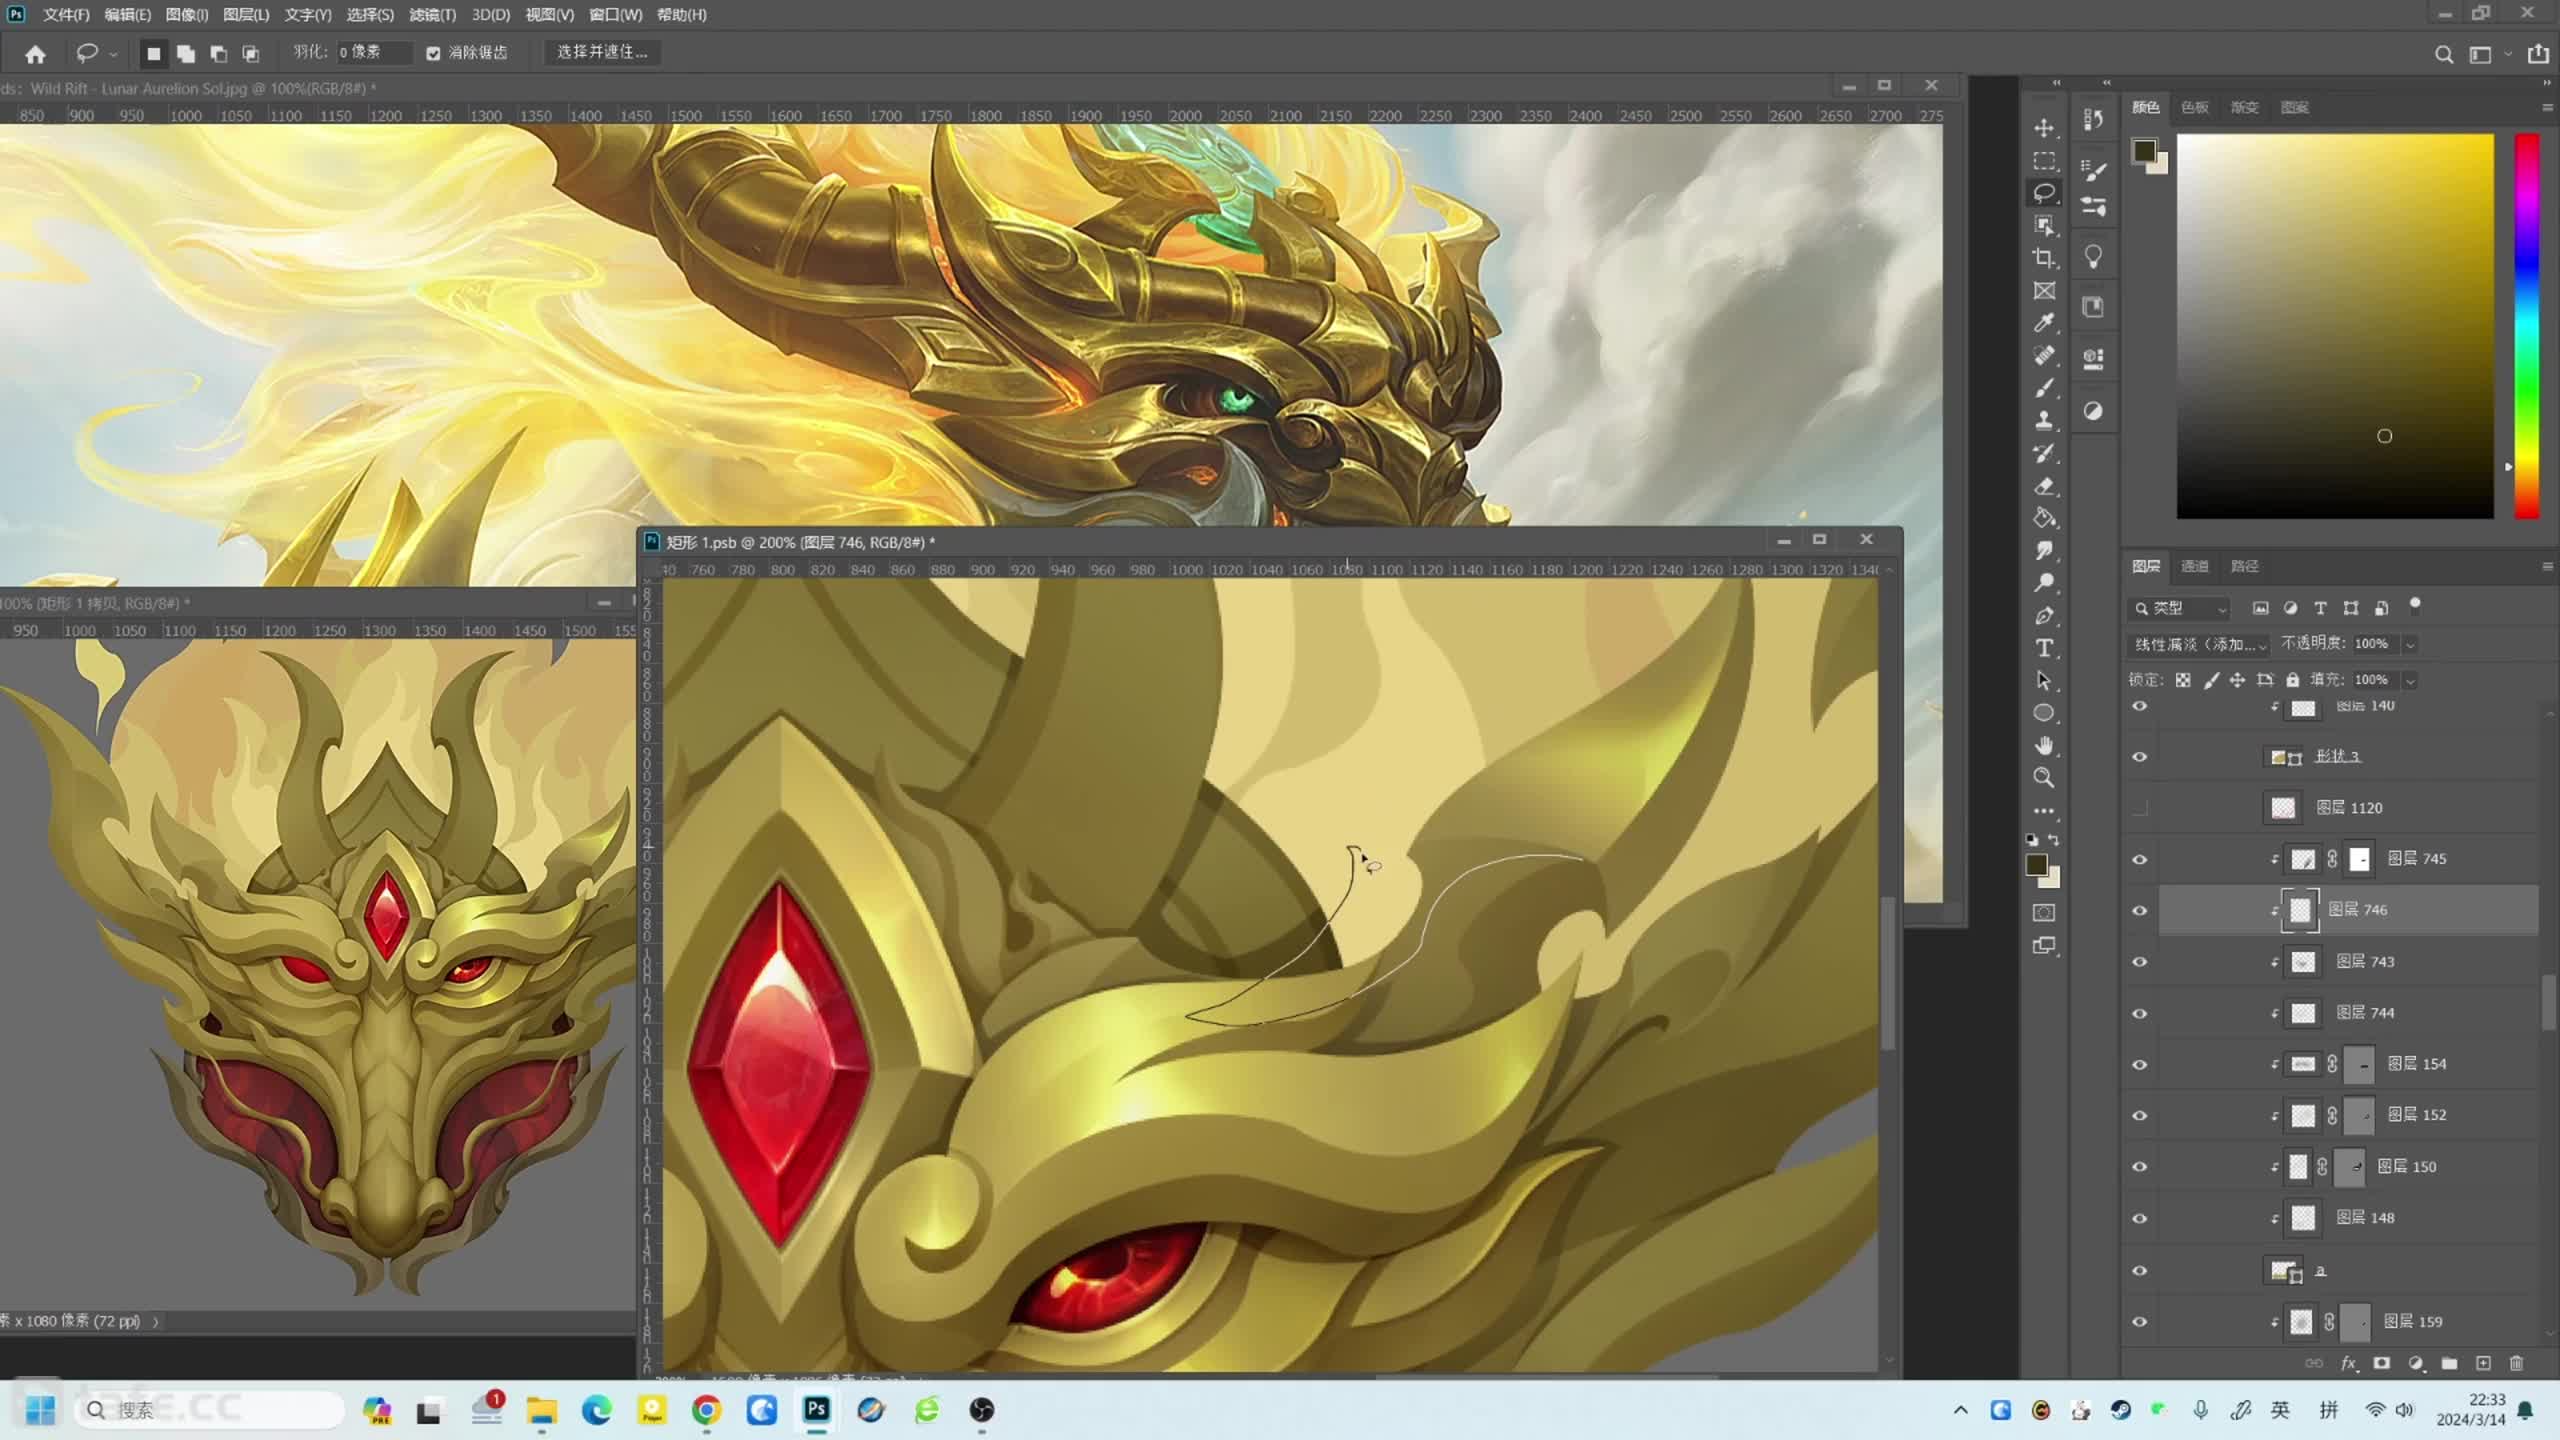Click the toolbox foreground color swatch
Screen dimensions: 2560x1440
click(2036, 865)
